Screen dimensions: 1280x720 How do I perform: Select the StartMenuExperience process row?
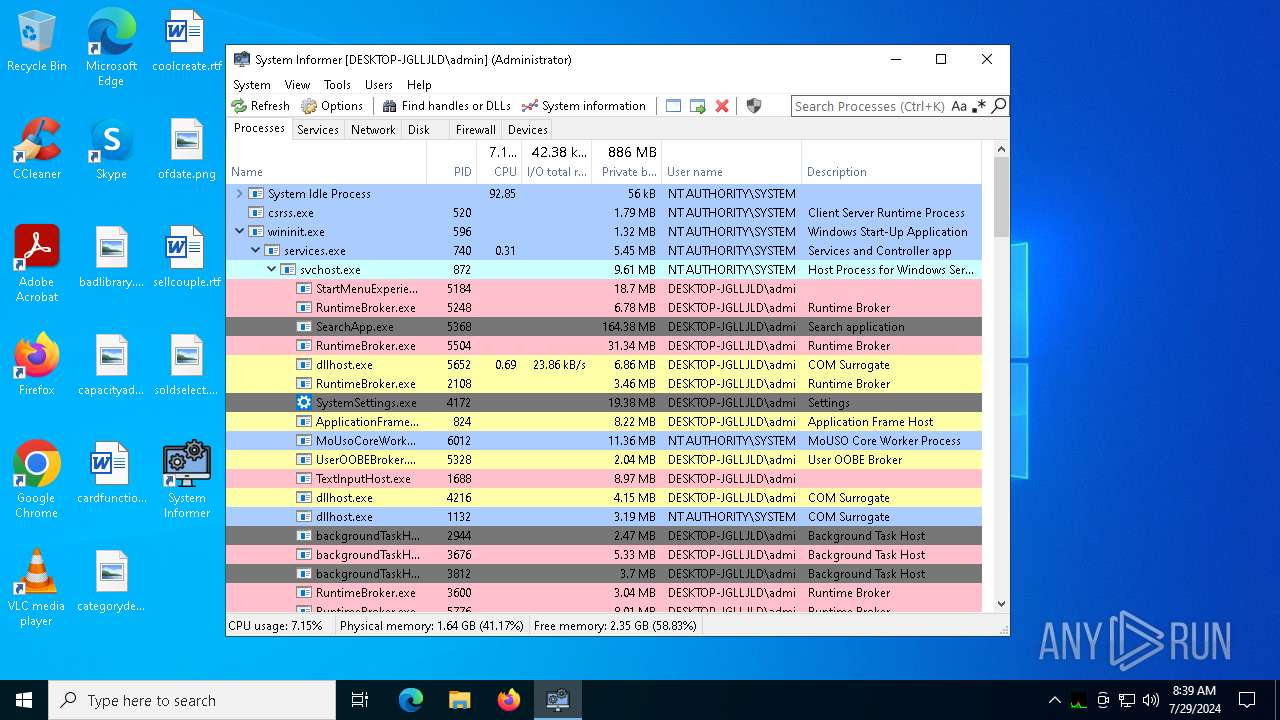point(604,289)
